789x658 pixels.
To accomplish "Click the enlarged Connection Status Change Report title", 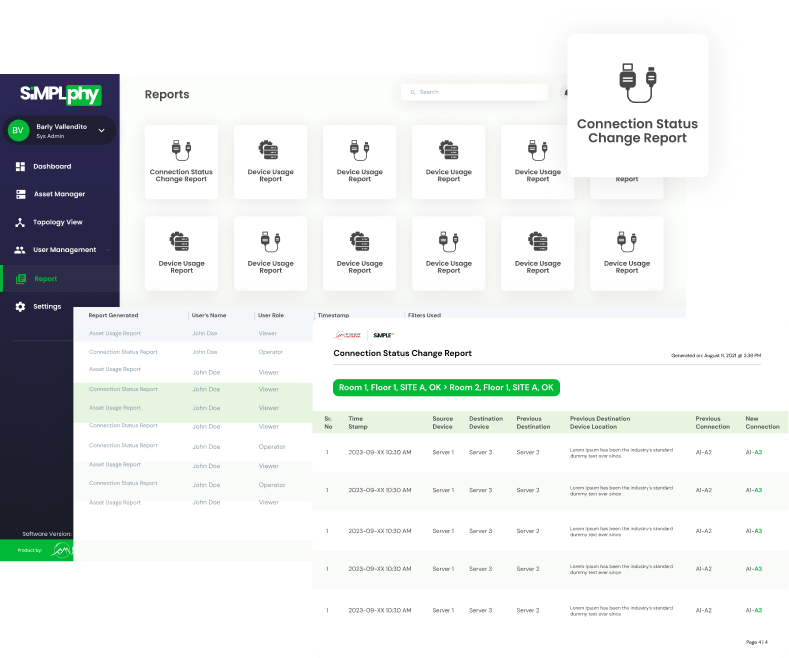I will pos(638,131).
